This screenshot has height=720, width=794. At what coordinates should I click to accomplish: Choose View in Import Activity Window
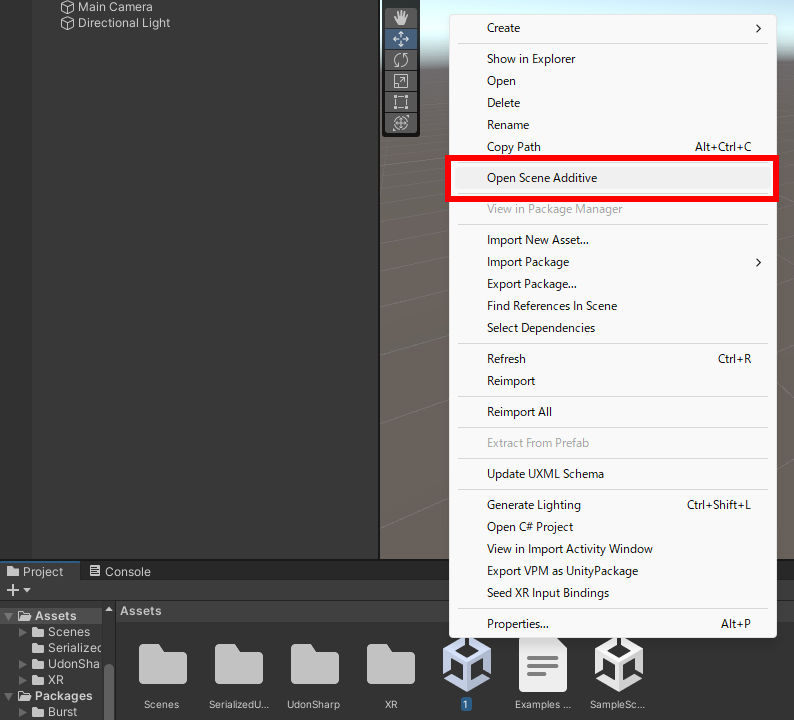(x=613, y=549)
